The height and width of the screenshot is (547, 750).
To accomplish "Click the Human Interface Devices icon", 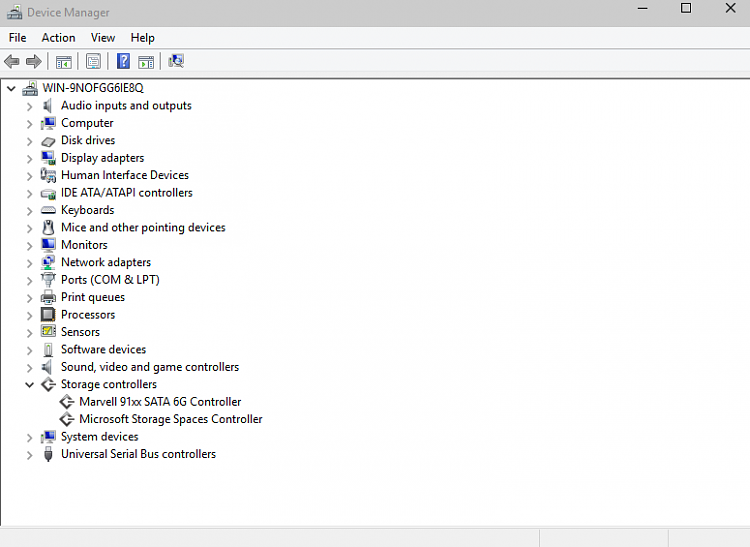I will pyautogui.click(x=48, y=175).
